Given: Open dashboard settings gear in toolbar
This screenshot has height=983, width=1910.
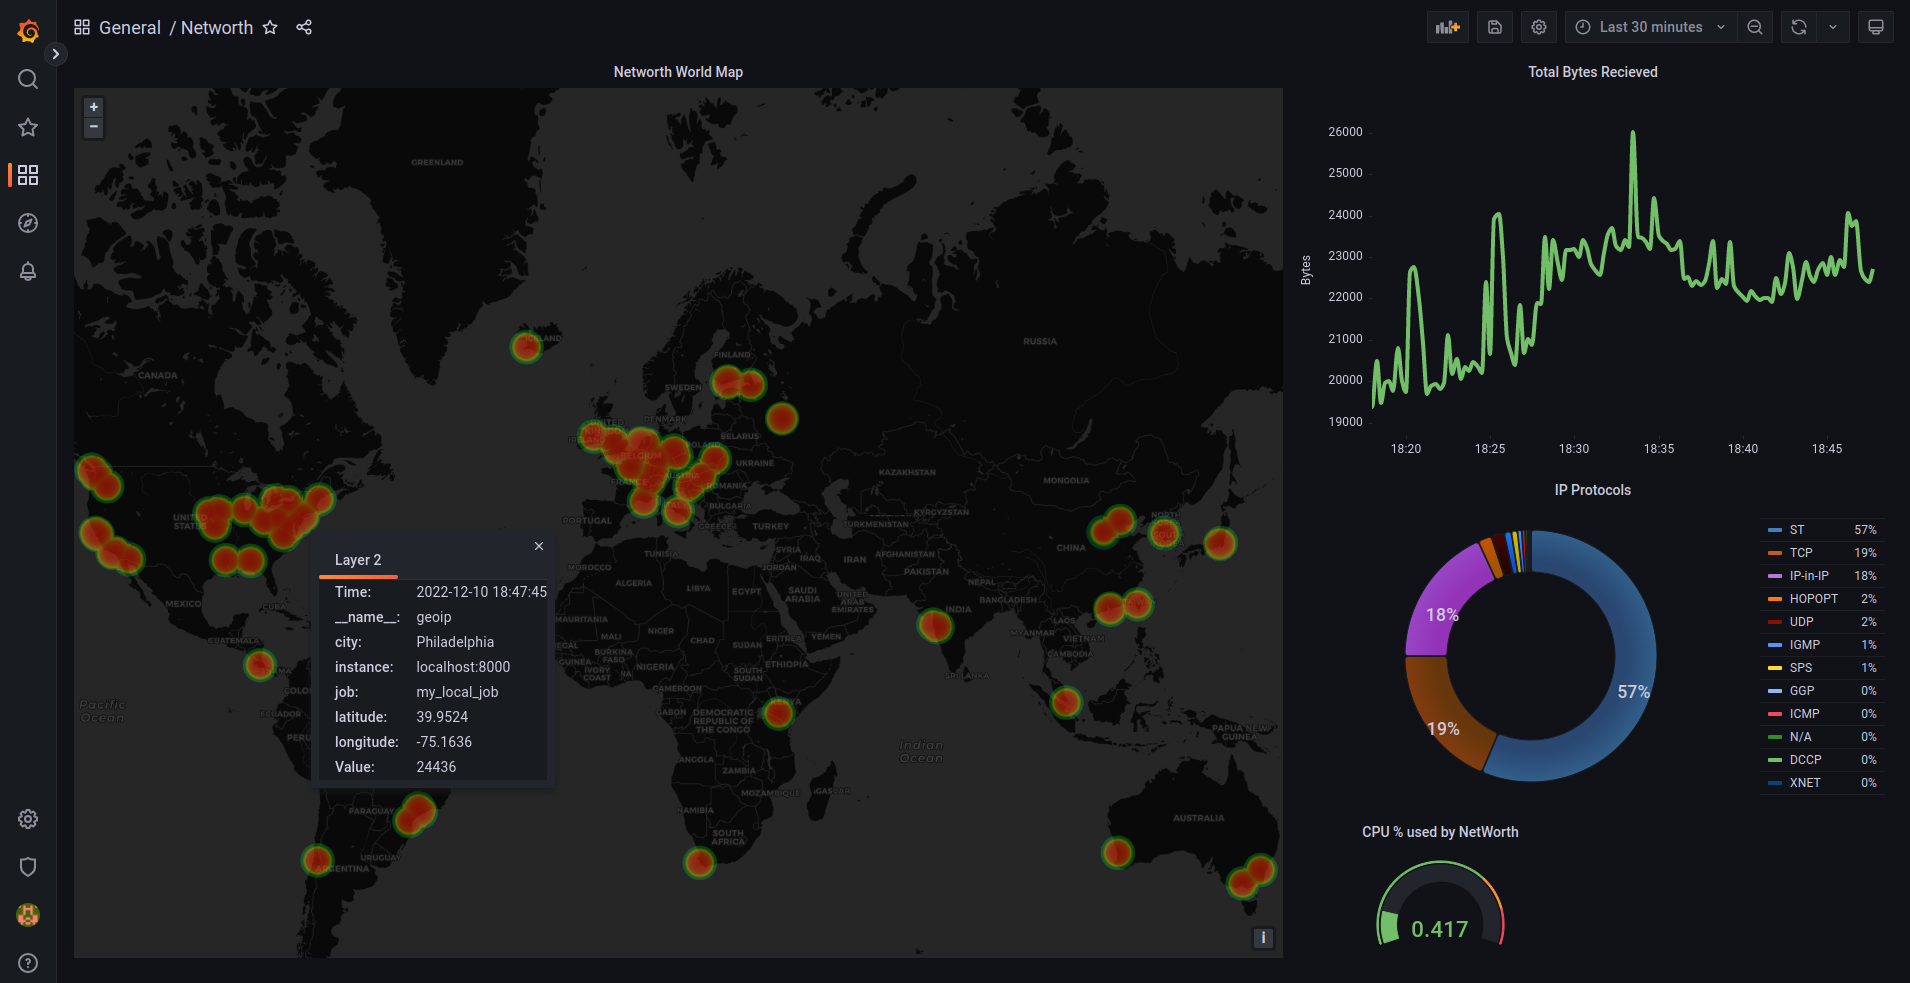Looking at the screenshot, I should (1539, 27).
